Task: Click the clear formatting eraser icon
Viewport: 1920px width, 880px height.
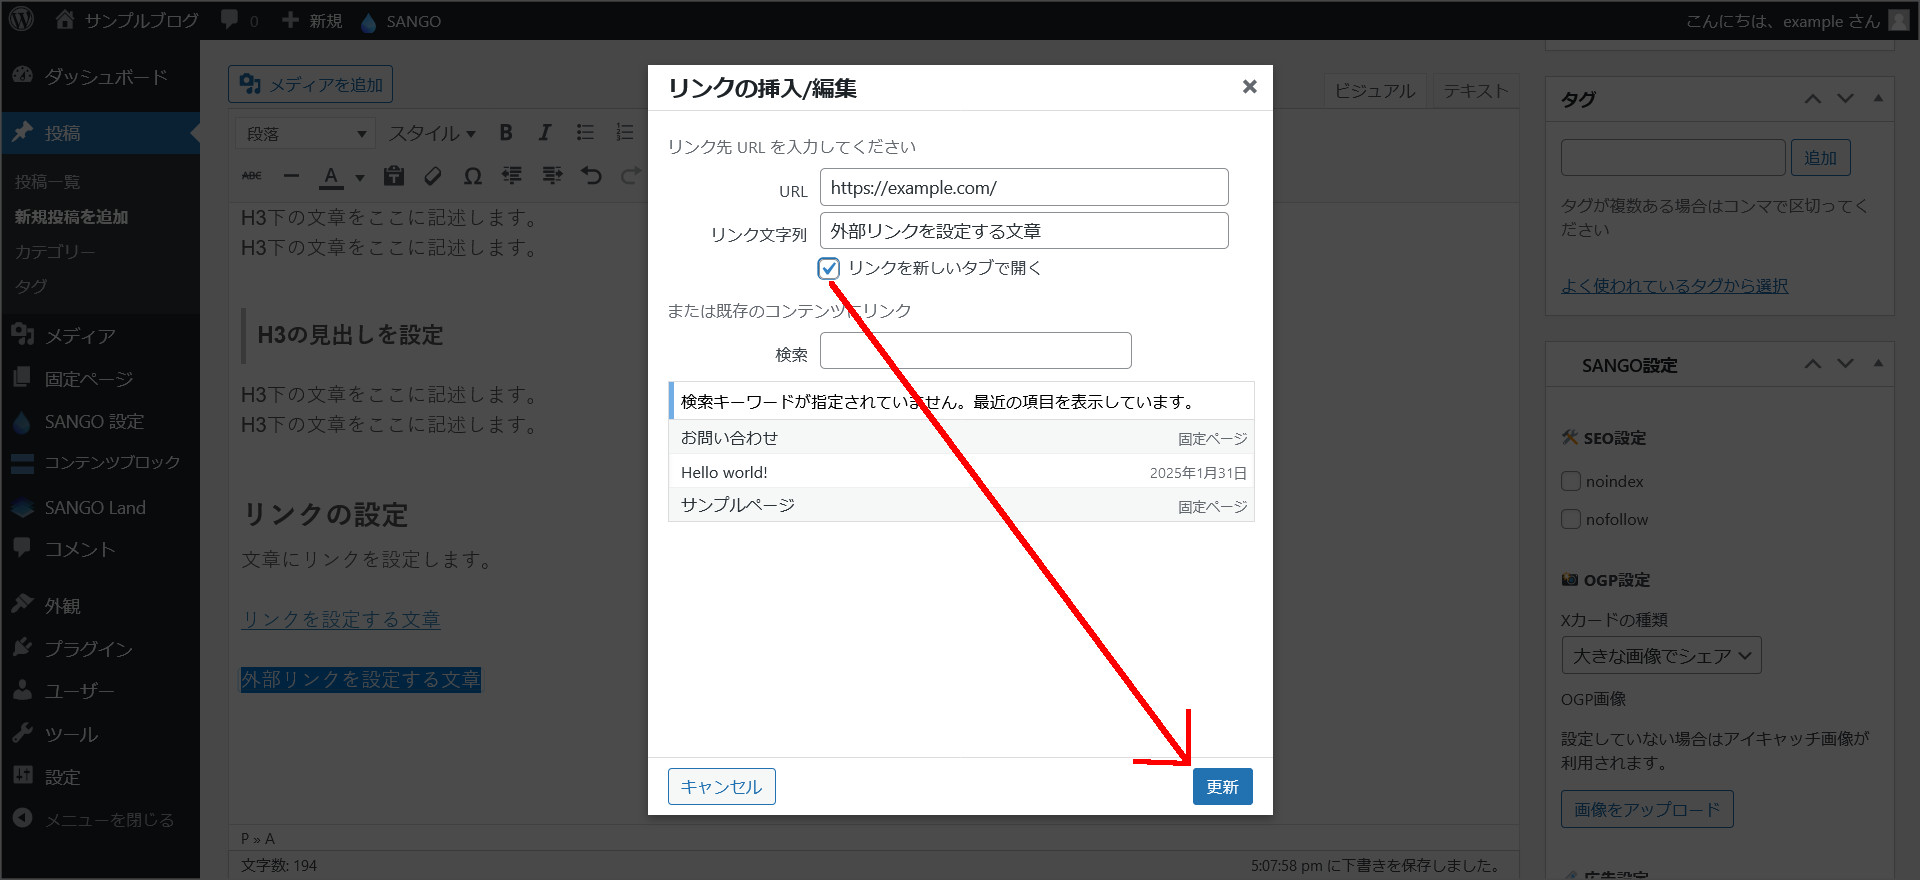Action: tap(433, 176)
